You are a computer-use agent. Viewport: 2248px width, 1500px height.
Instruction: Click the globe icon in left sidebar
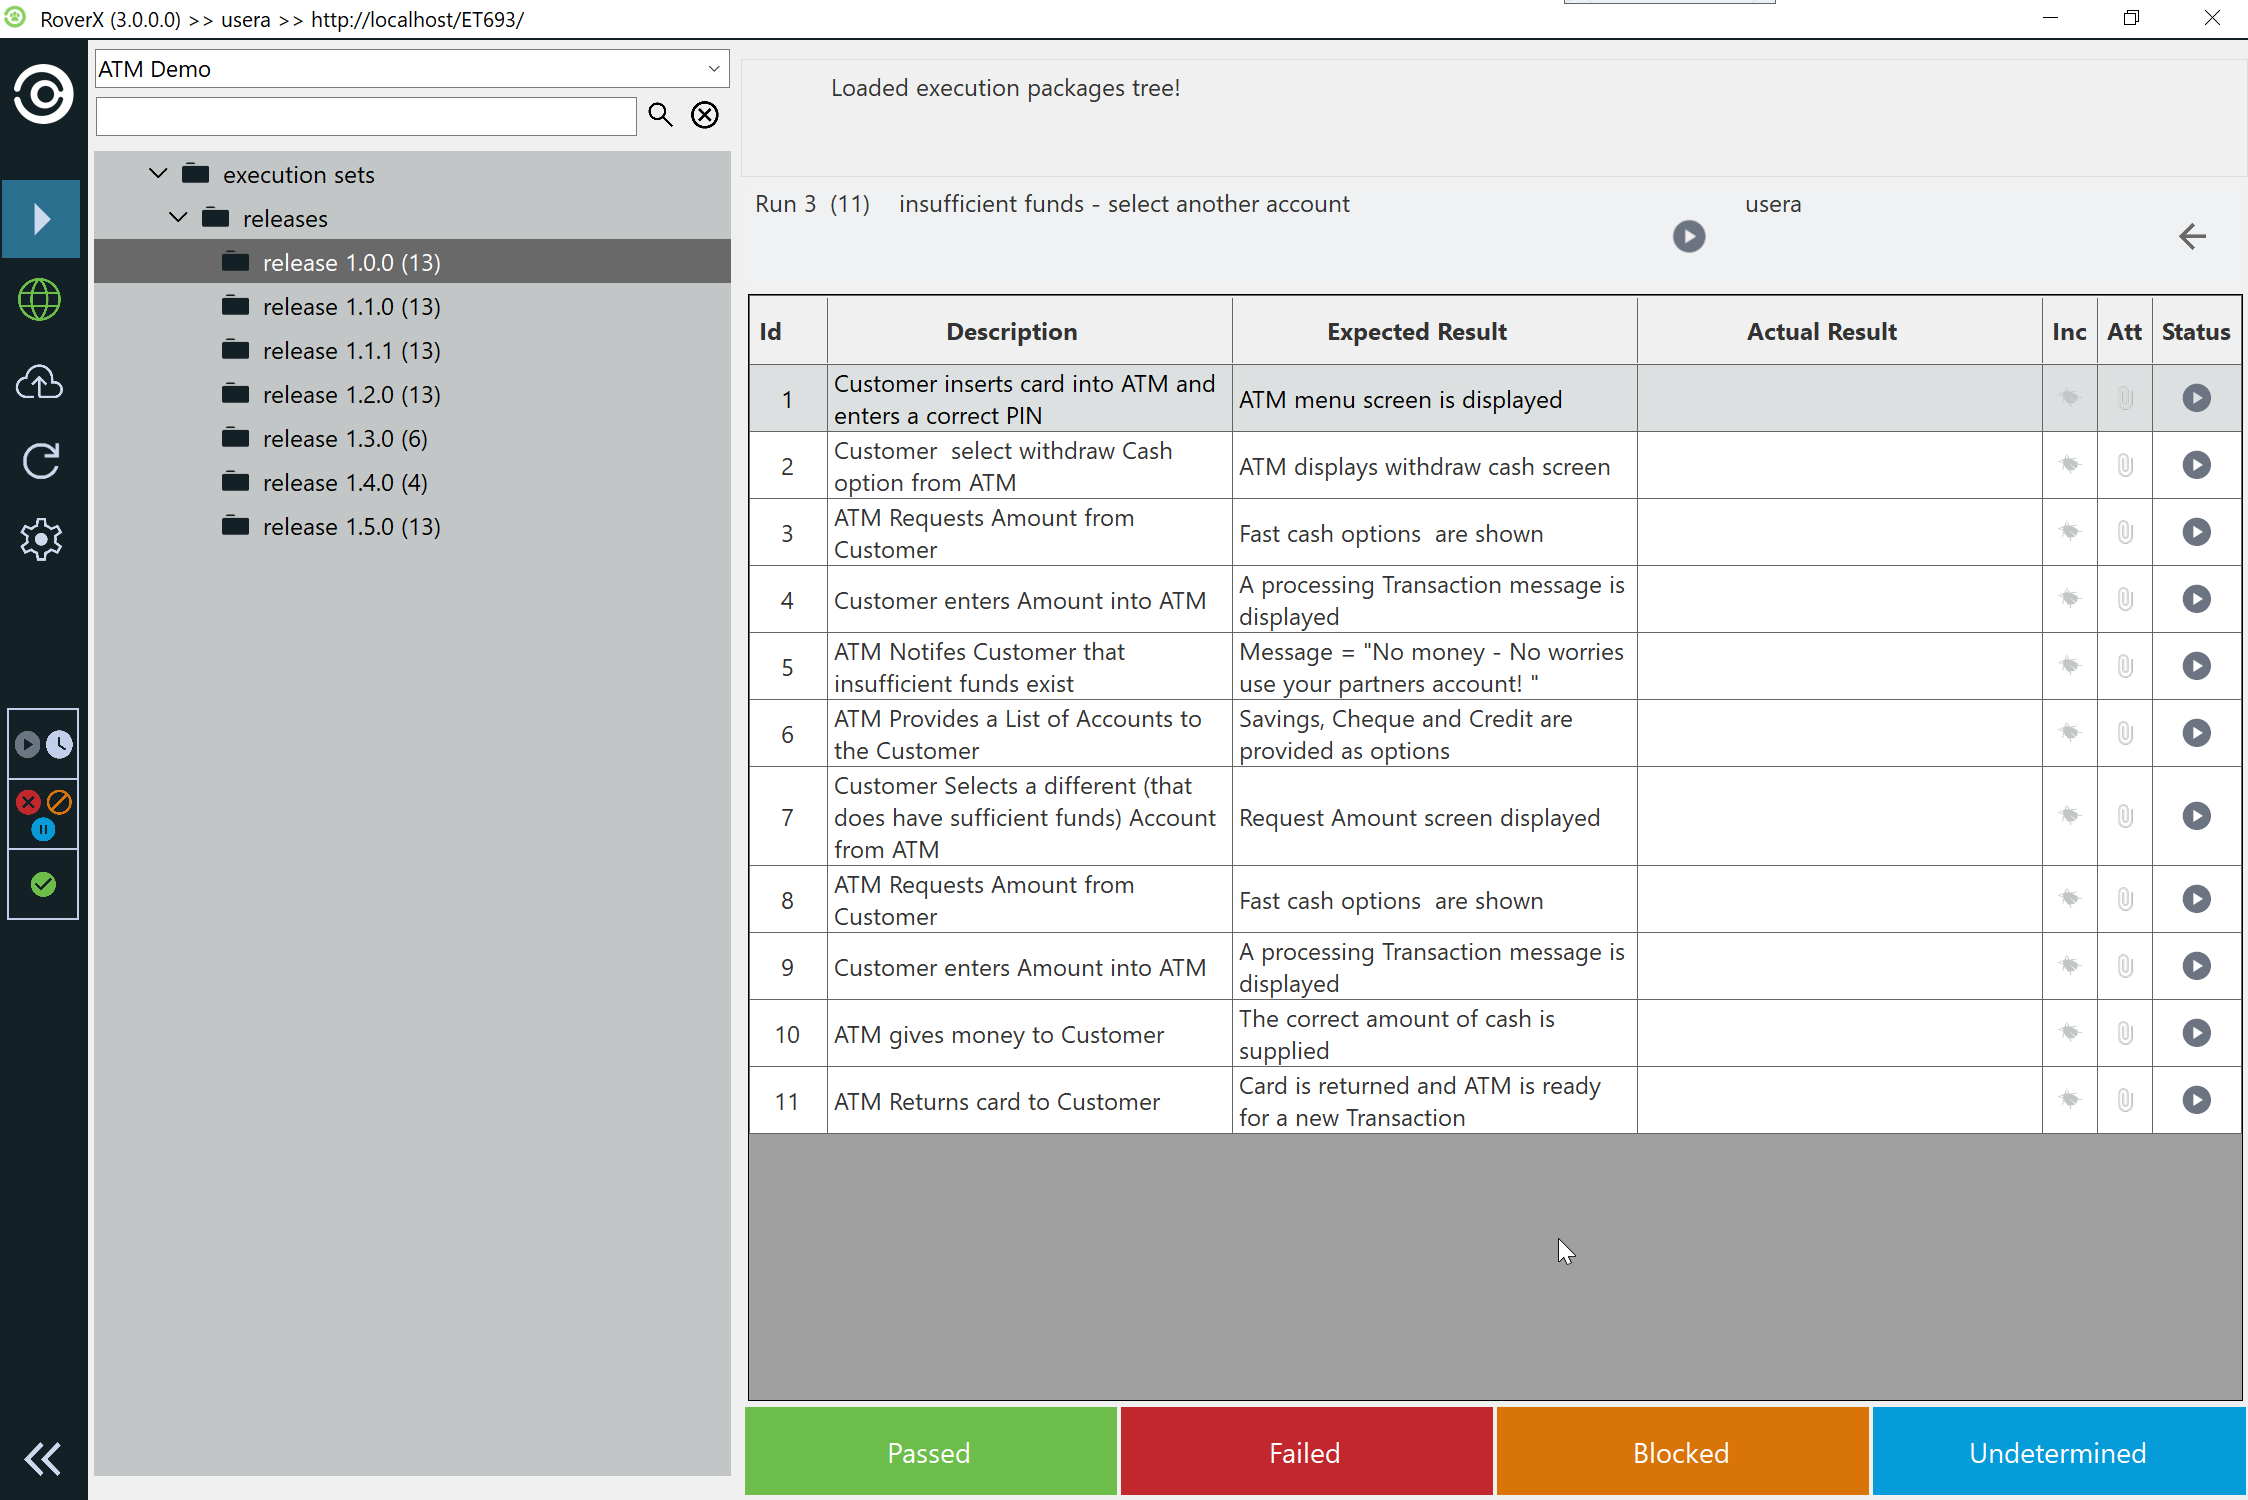coord(40,300)
